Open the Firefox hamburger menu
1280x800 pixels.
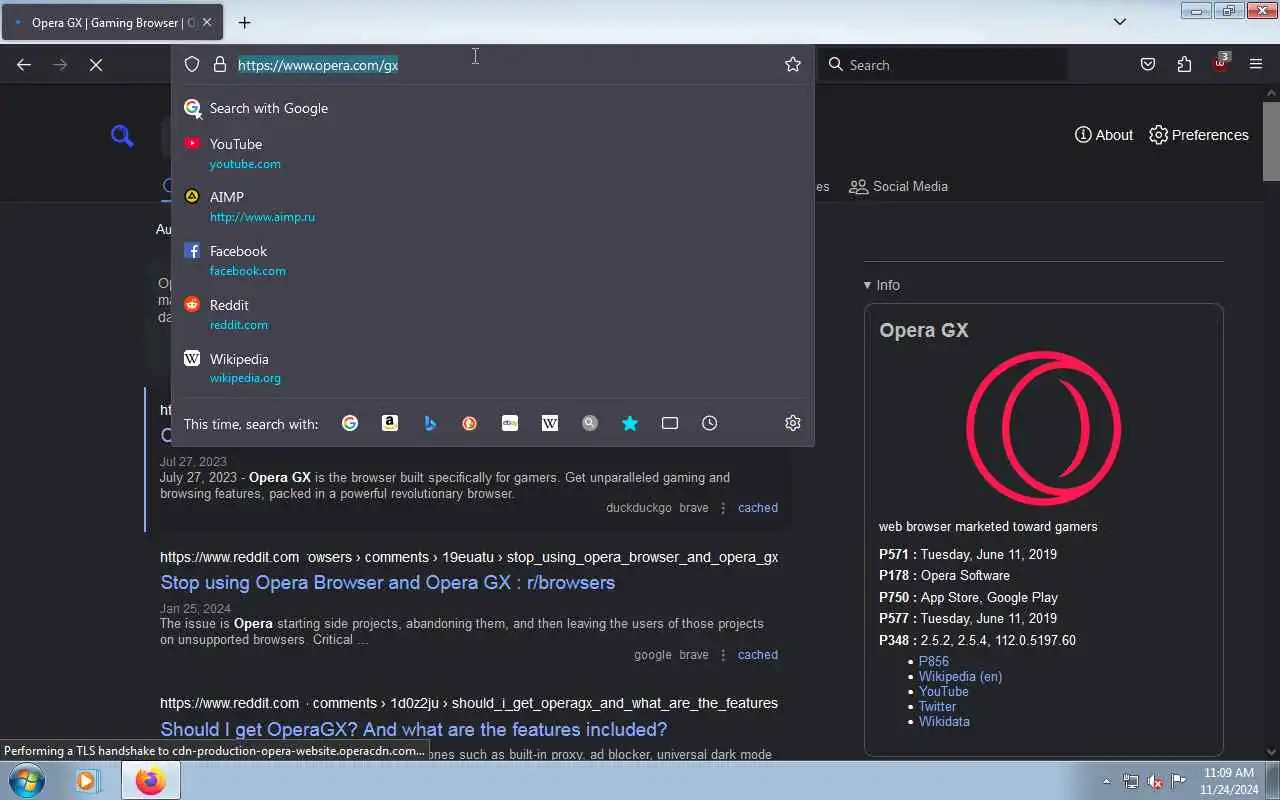pos(1256,64)
